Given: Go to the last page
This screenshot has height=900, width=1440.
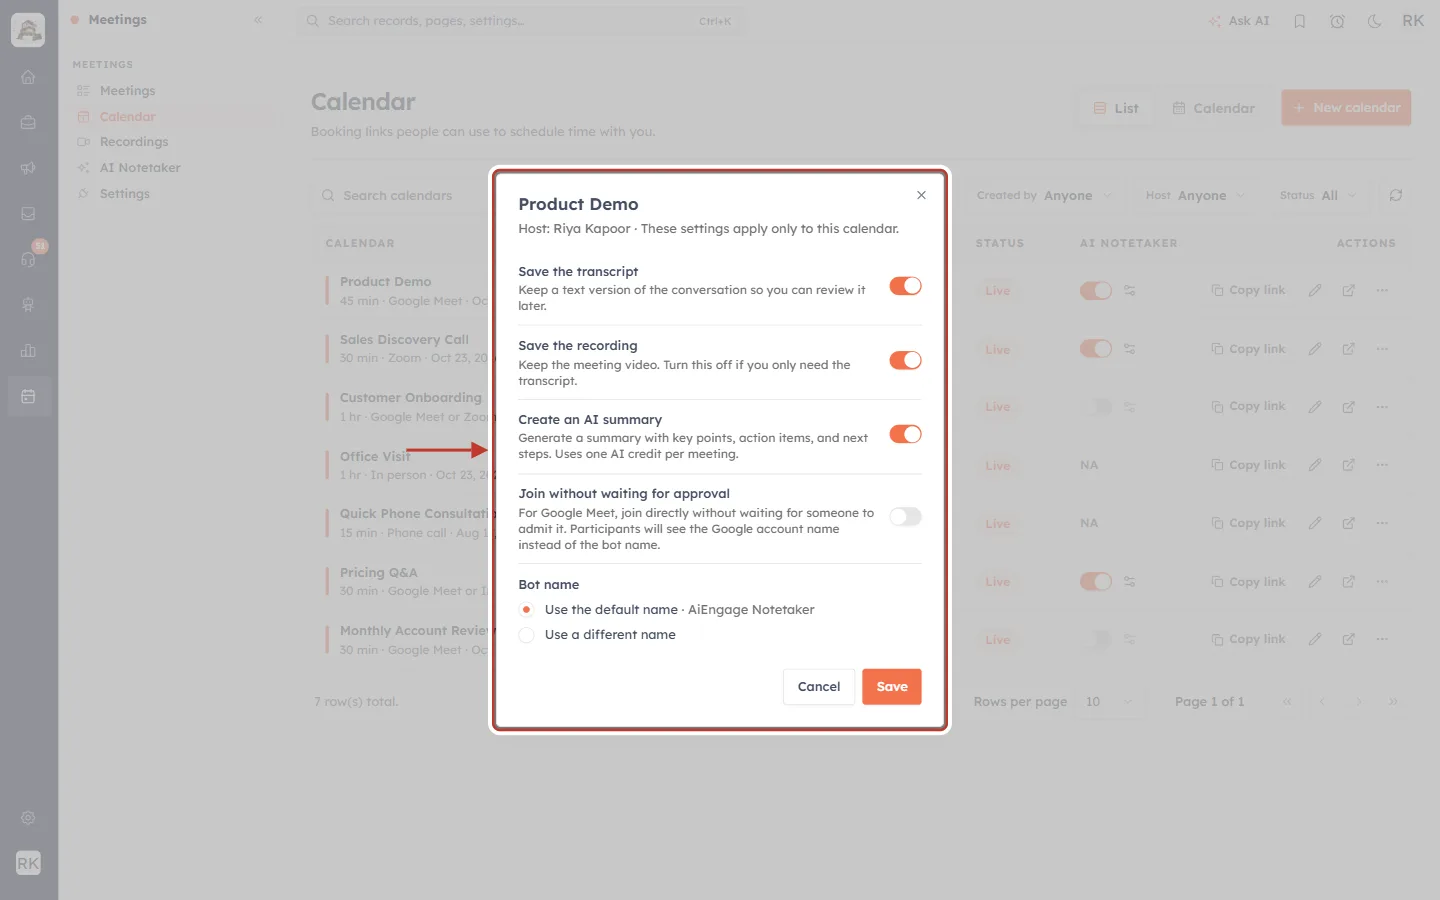Looking at the screenshot, I should point(1393,702).
